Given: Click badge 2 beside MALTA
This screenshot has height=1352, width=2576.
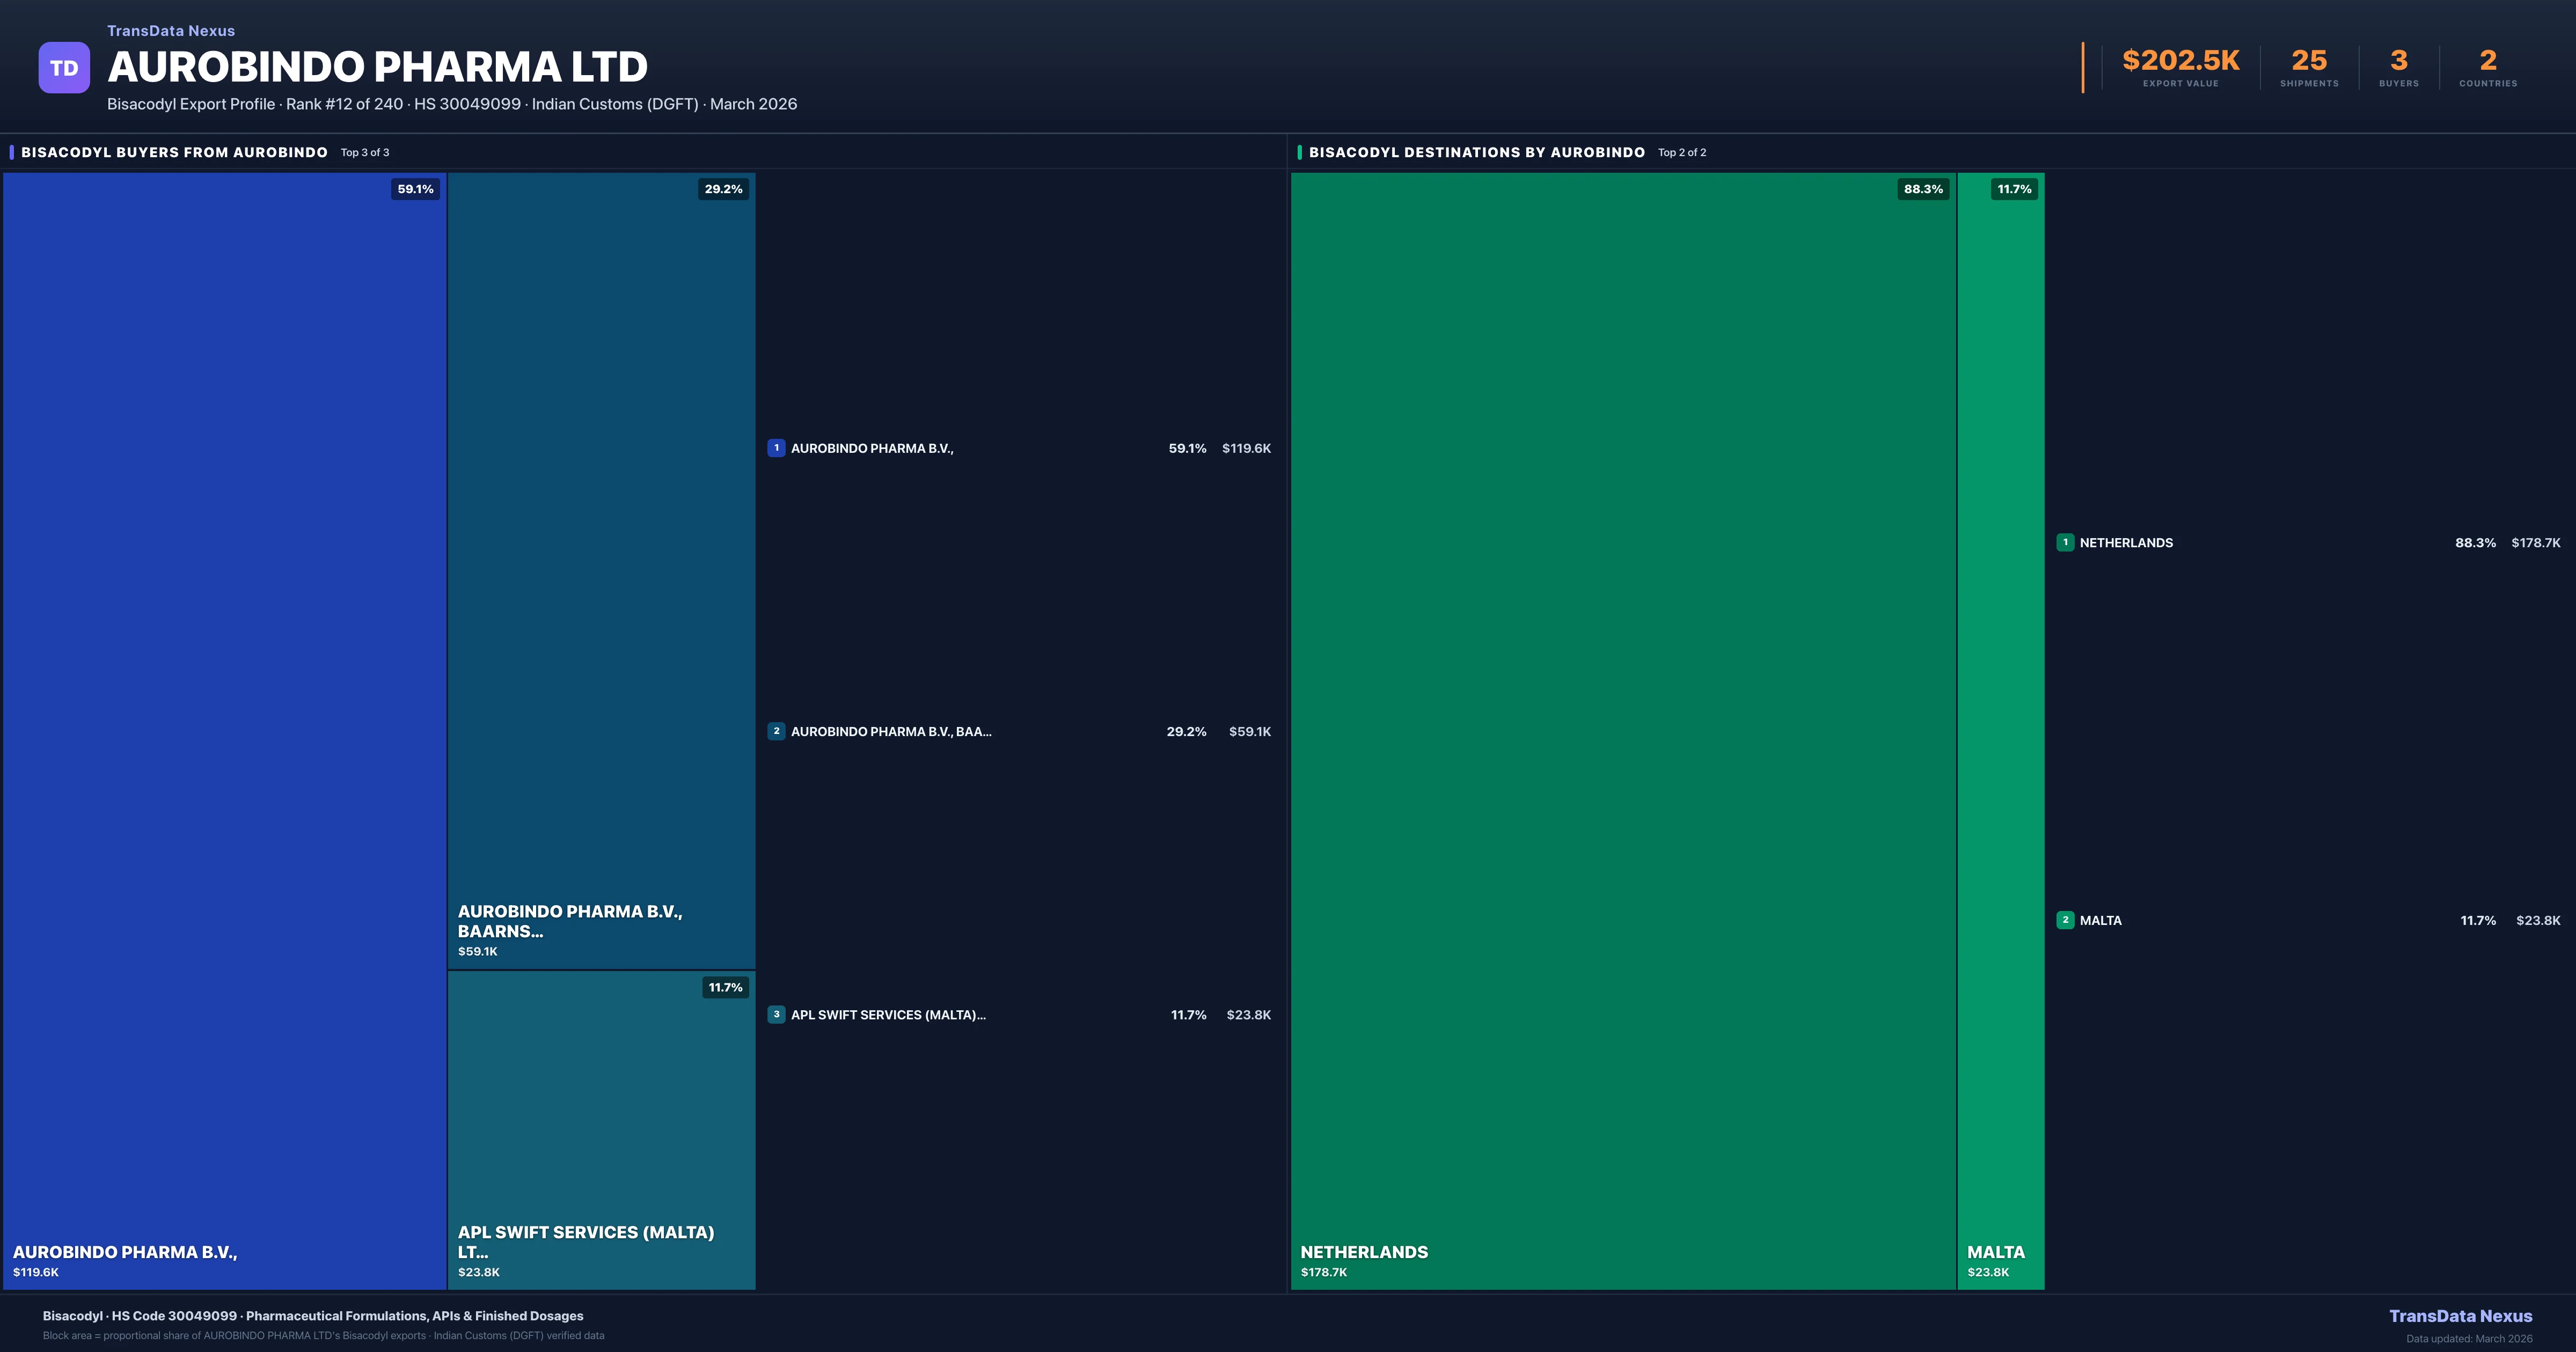Looking at the screenshot, I should tap(2066, 920).
